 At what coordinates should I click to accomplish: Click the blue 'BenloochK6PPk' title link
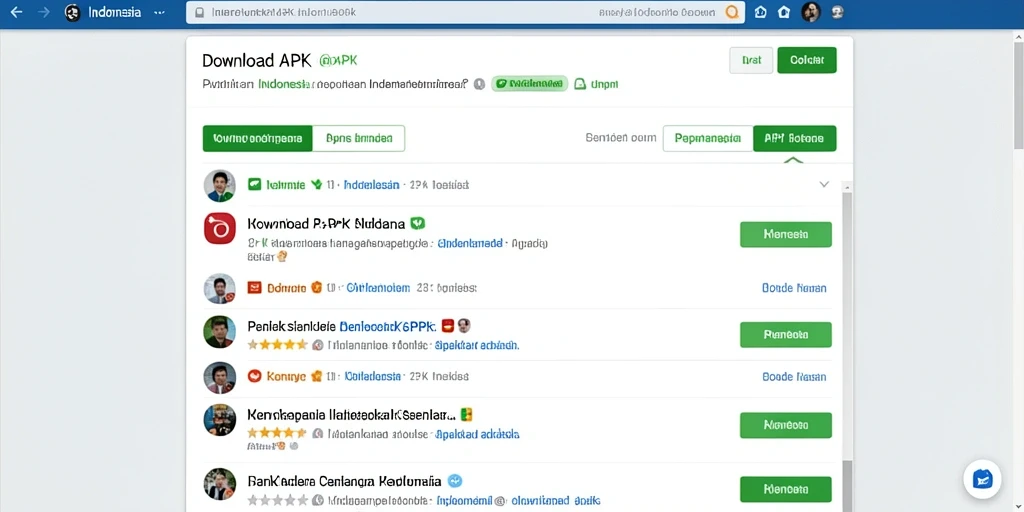pos(388,327)
